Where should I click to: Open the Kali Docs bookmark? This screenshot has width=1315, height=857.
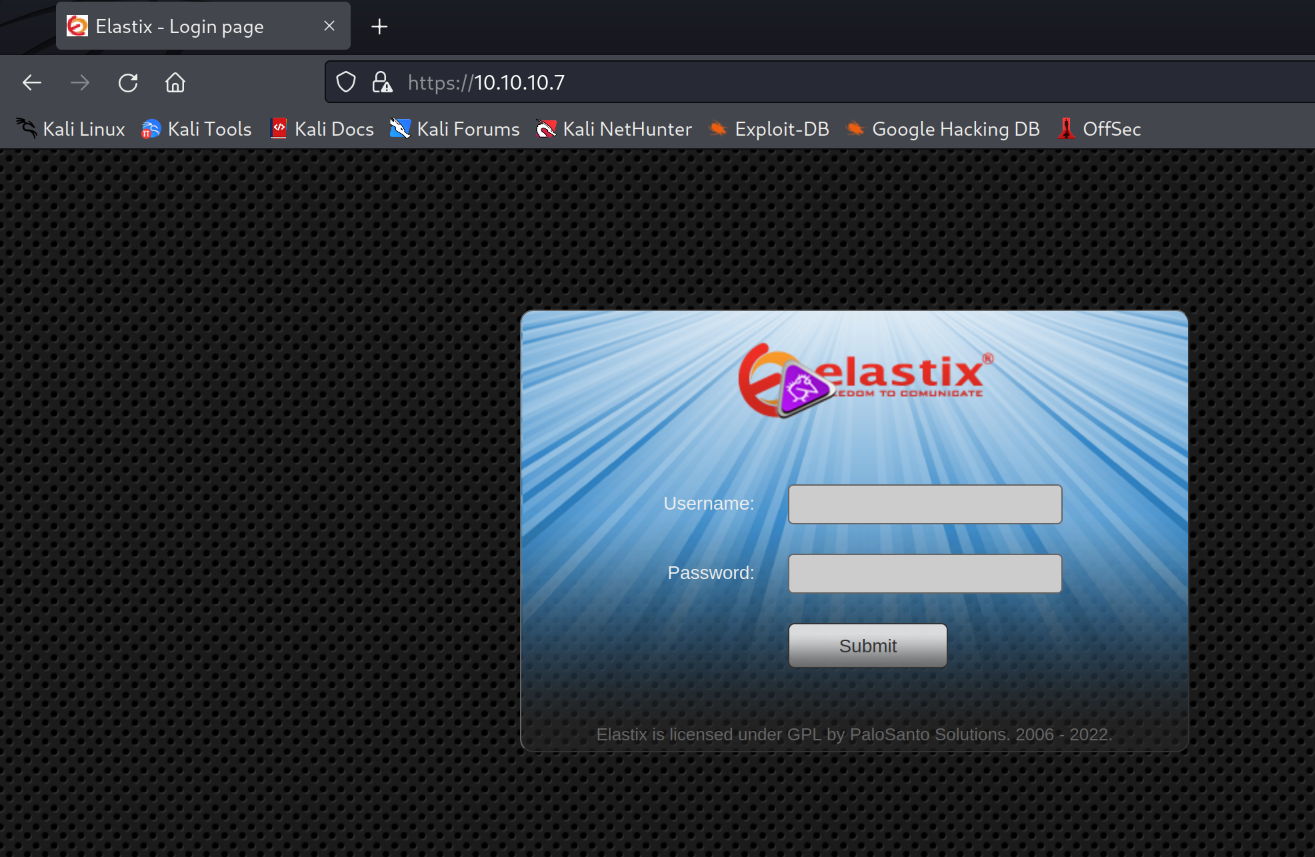(x=321, y=129)
